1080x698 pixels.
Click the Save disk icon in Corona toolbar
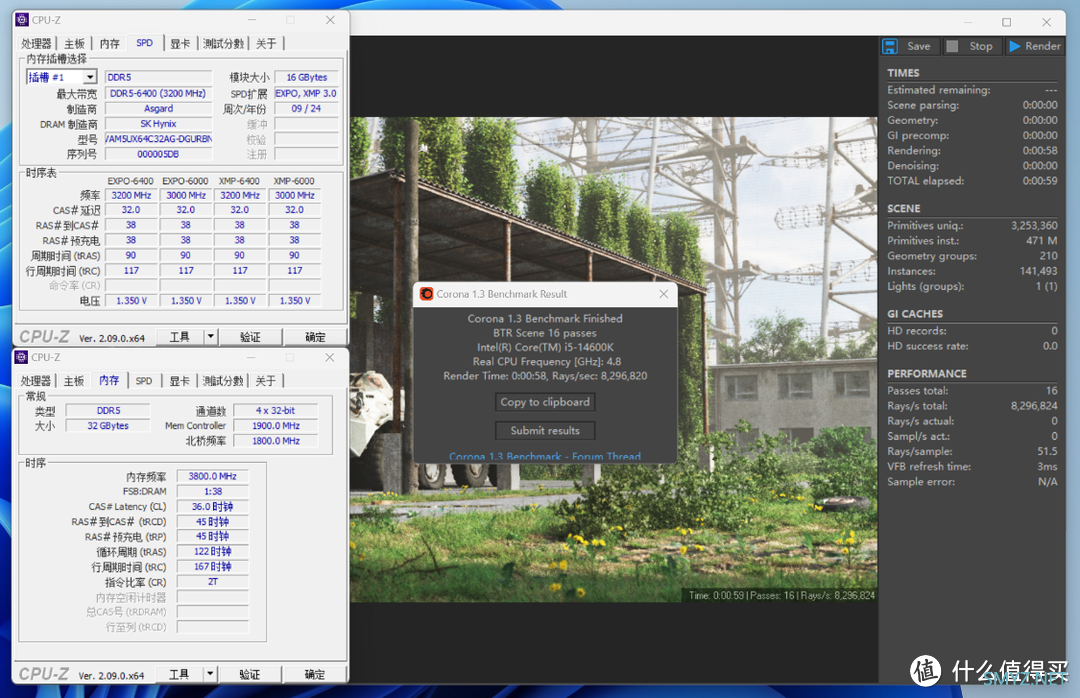coord(890,46)
